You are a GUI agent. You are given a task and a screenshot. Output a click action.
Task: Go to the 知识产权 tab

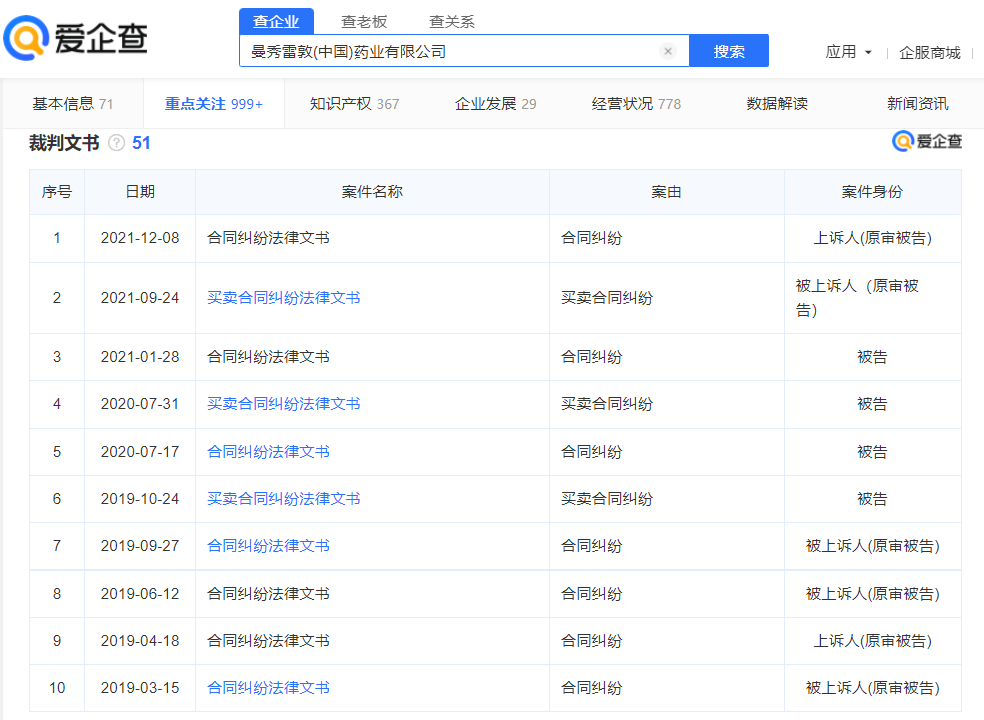(354, 104)
